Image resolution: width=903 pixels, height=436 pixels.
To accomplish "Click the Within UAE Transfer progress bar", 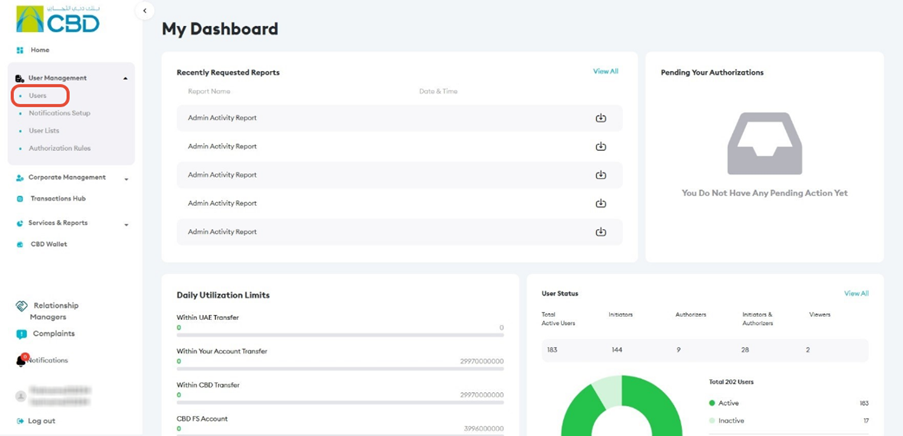I will pos(340,335).
